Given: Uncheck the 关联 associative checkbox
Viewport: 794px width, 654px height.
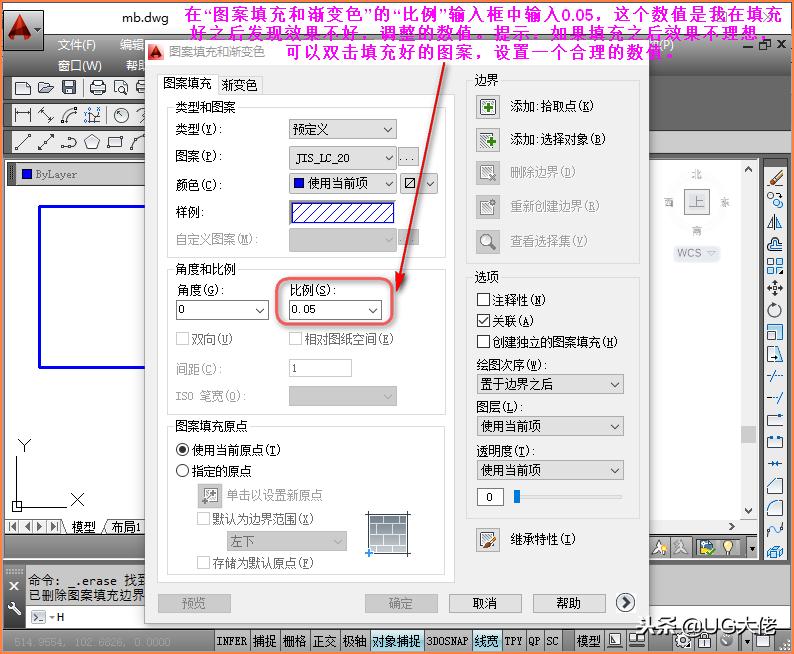Looking at the screenshot, I should point(483,320).
